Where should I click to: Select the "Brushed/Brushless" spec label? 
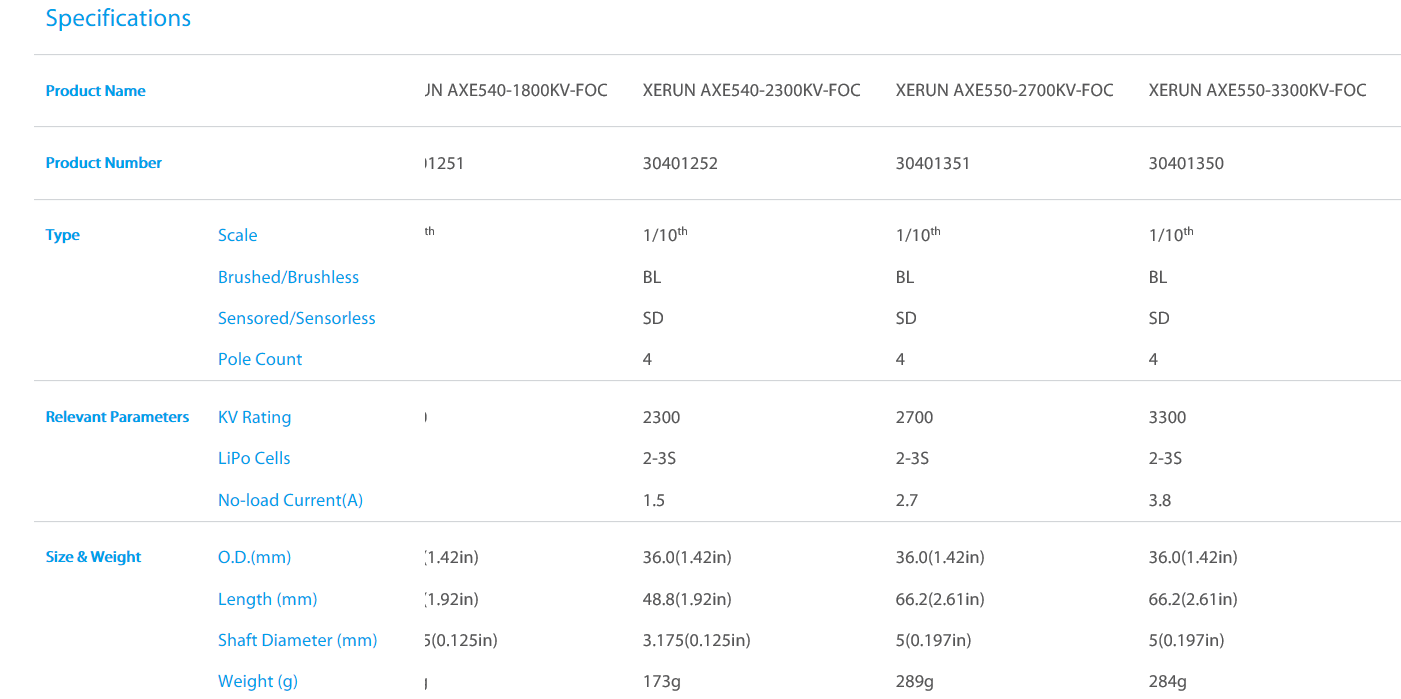click(288, 277)
